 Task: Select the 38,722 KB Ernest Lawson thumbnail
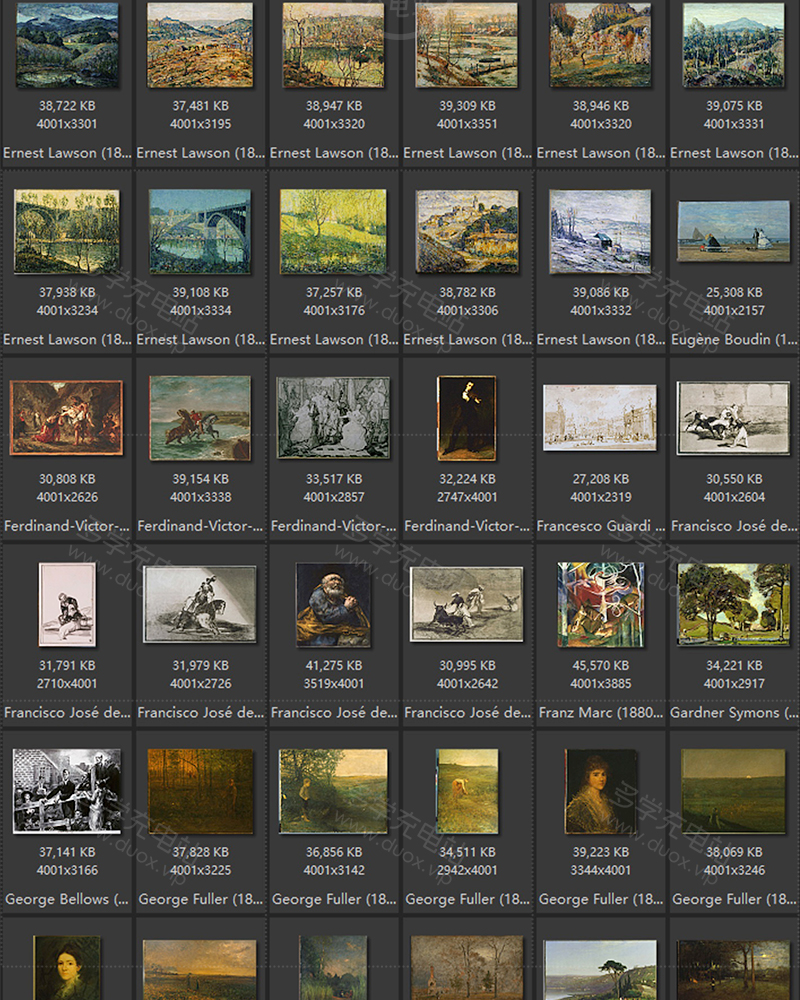67,45
